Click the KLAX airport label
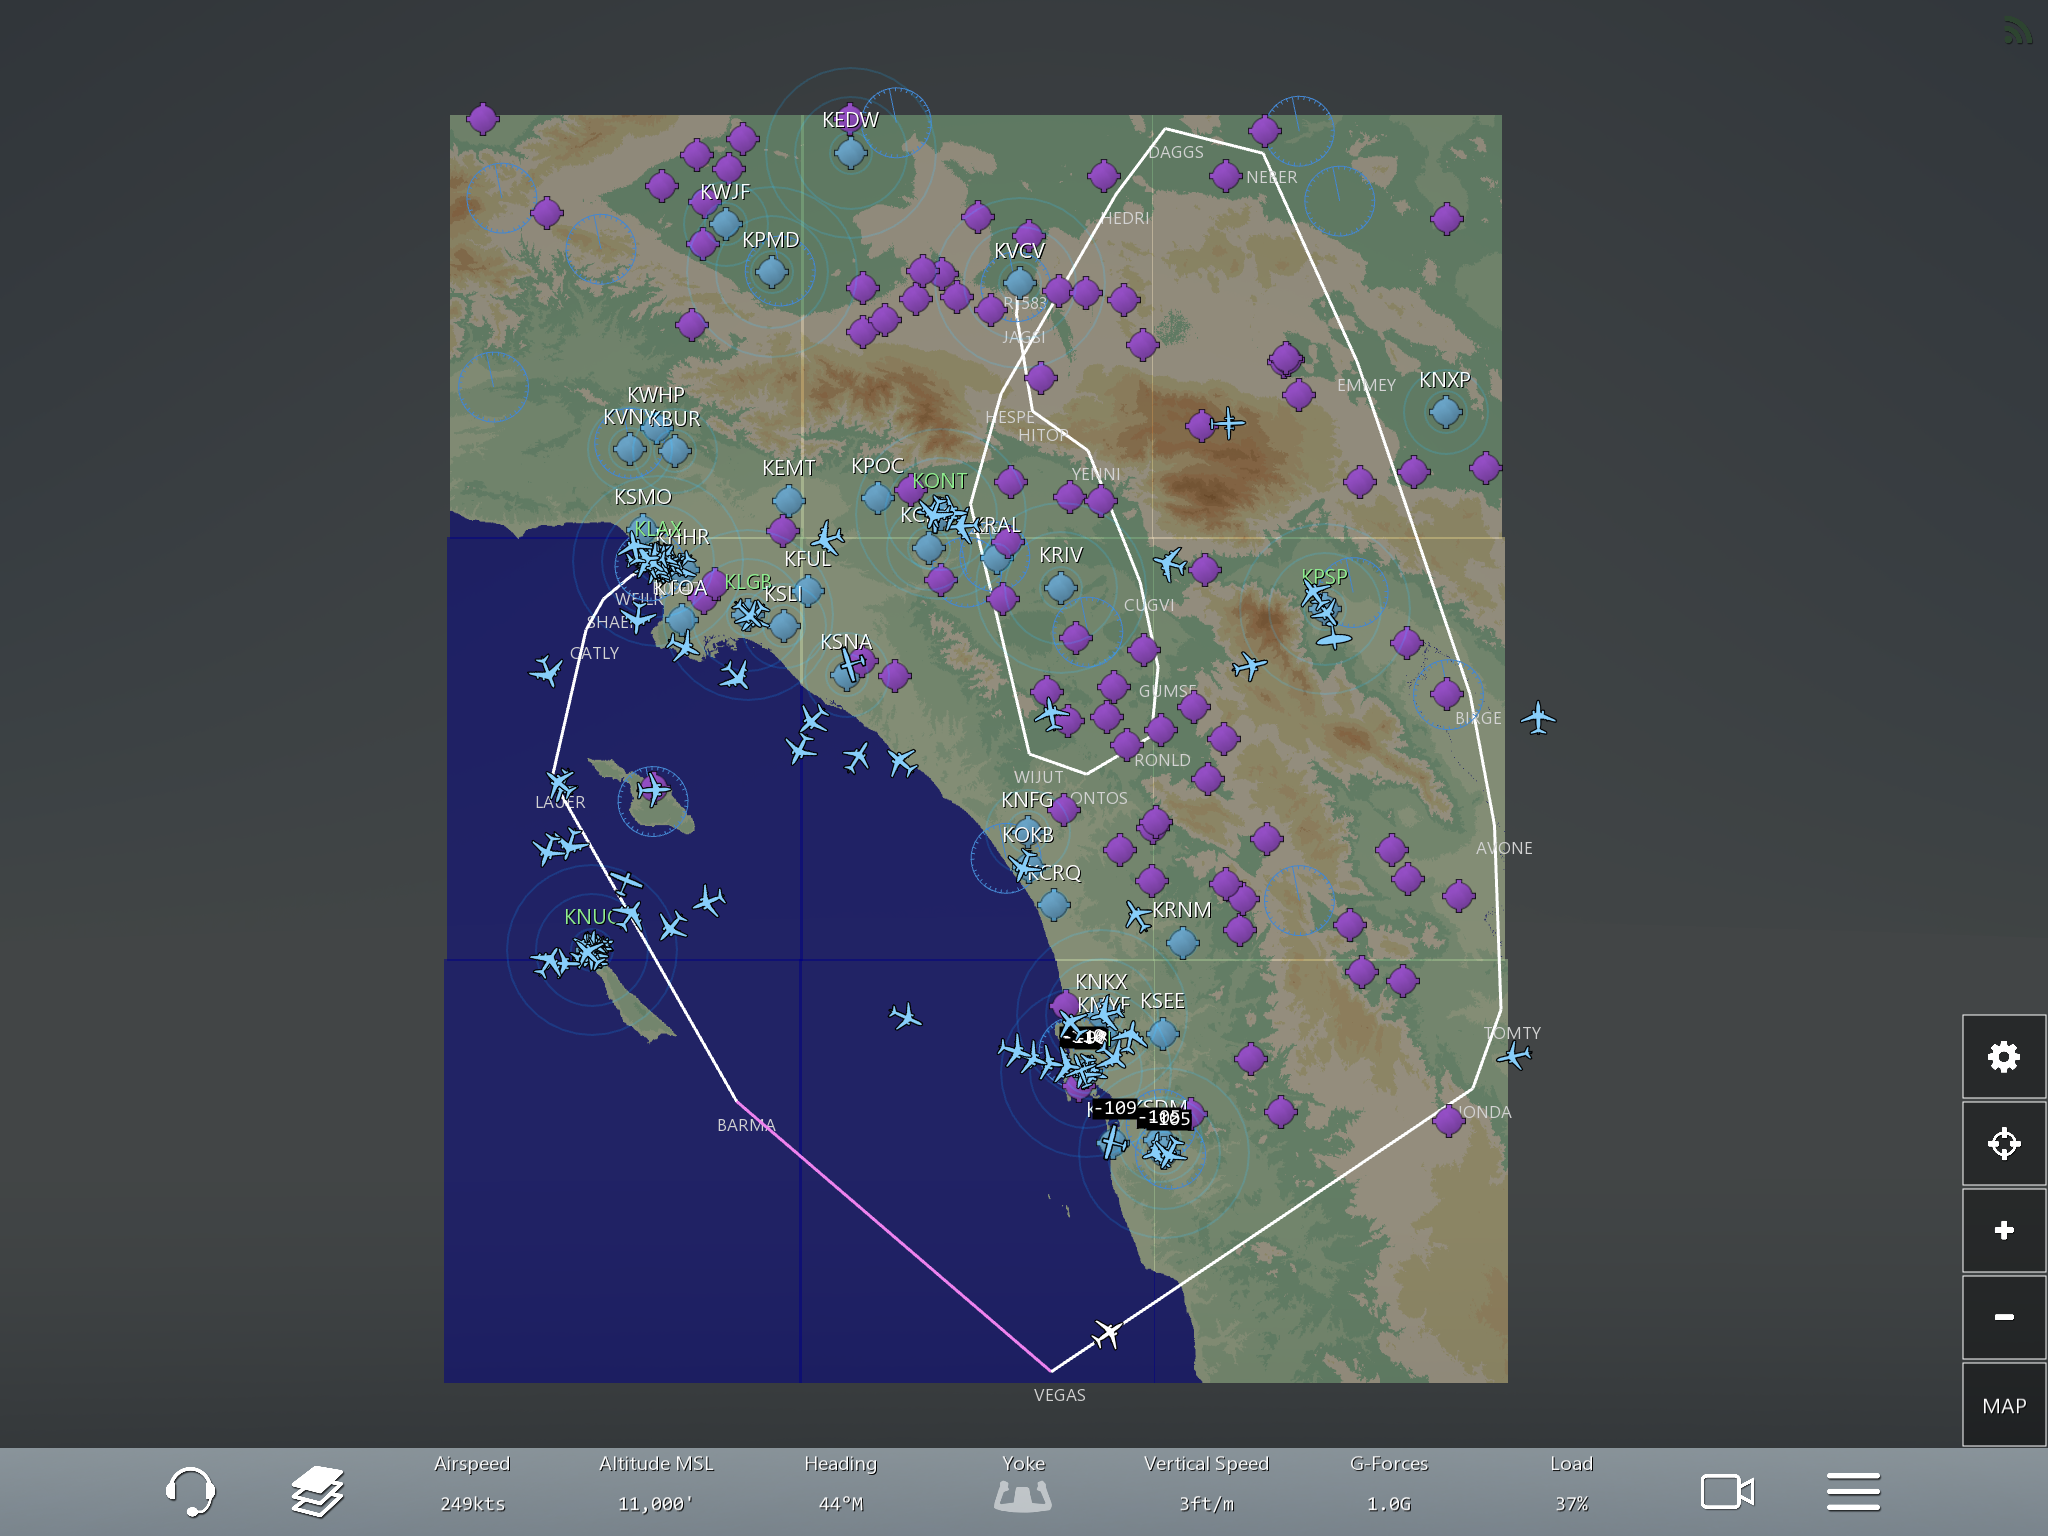Image resolution: width=2048 pixels, height=1536 pixels. coord(657,527)
